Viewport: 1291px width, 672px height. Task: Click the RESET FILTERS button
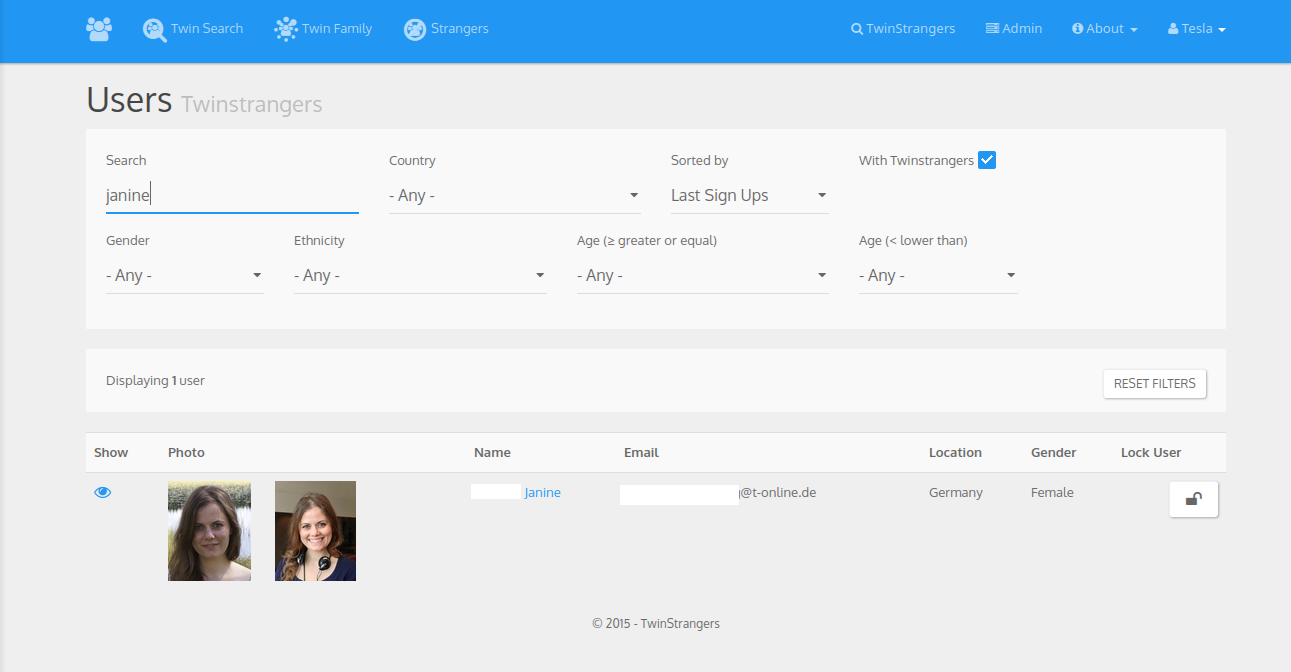click(1155, 384)
